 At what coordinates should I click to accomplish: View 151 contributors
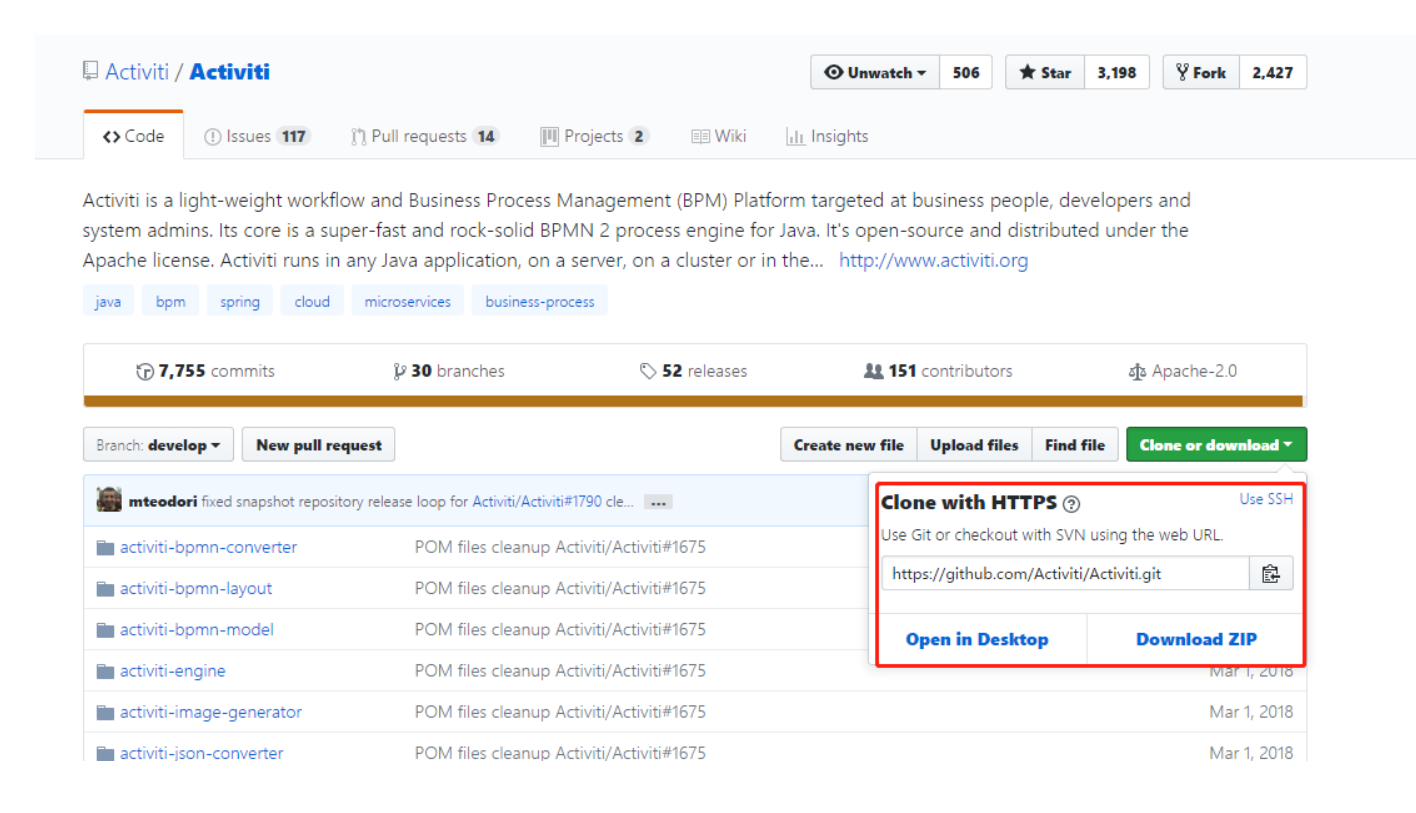click(x=938, y=371)
